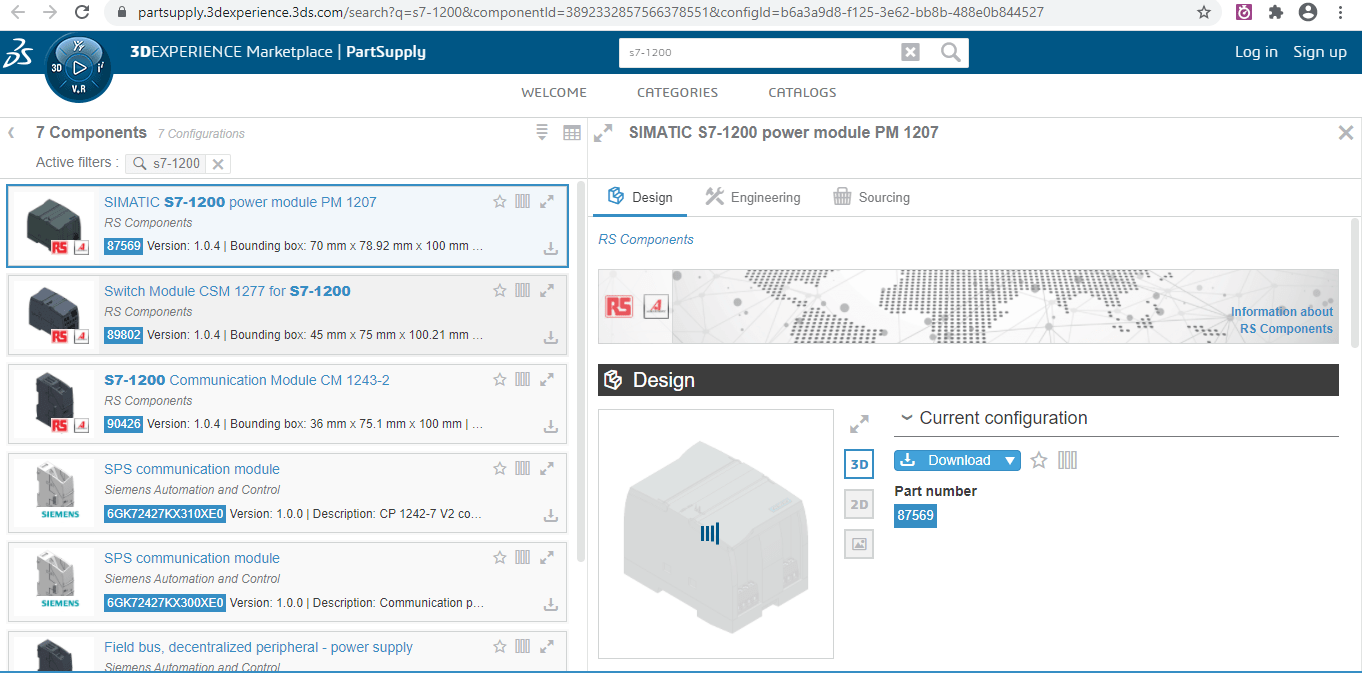Image resolution: width=1362 pixels, height=673 pixels.
Task: Open RS Components supplier link in detail panel
Action: [x=646, y=239]
